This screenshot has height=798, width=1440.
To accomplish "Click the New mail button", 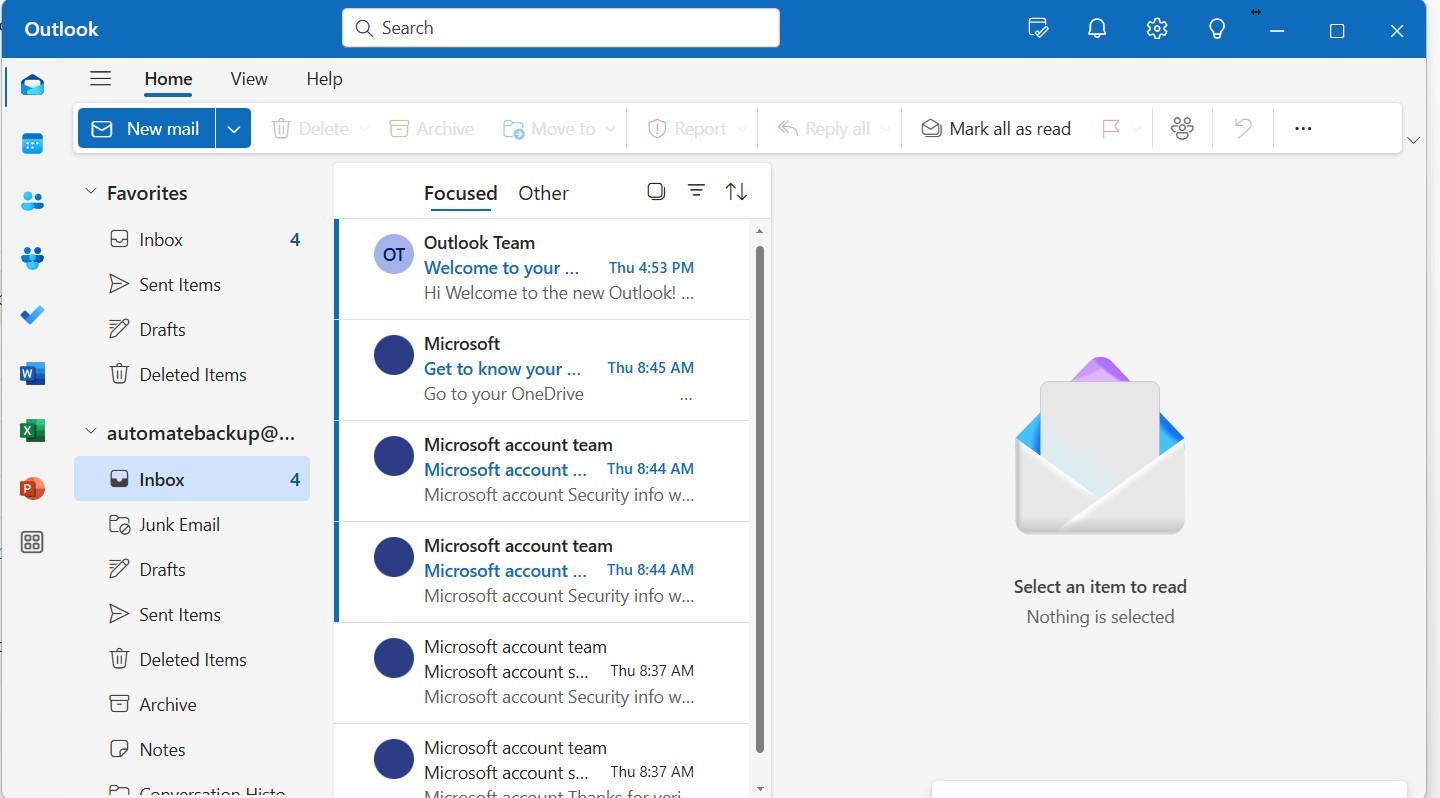I will pos(146,128).
